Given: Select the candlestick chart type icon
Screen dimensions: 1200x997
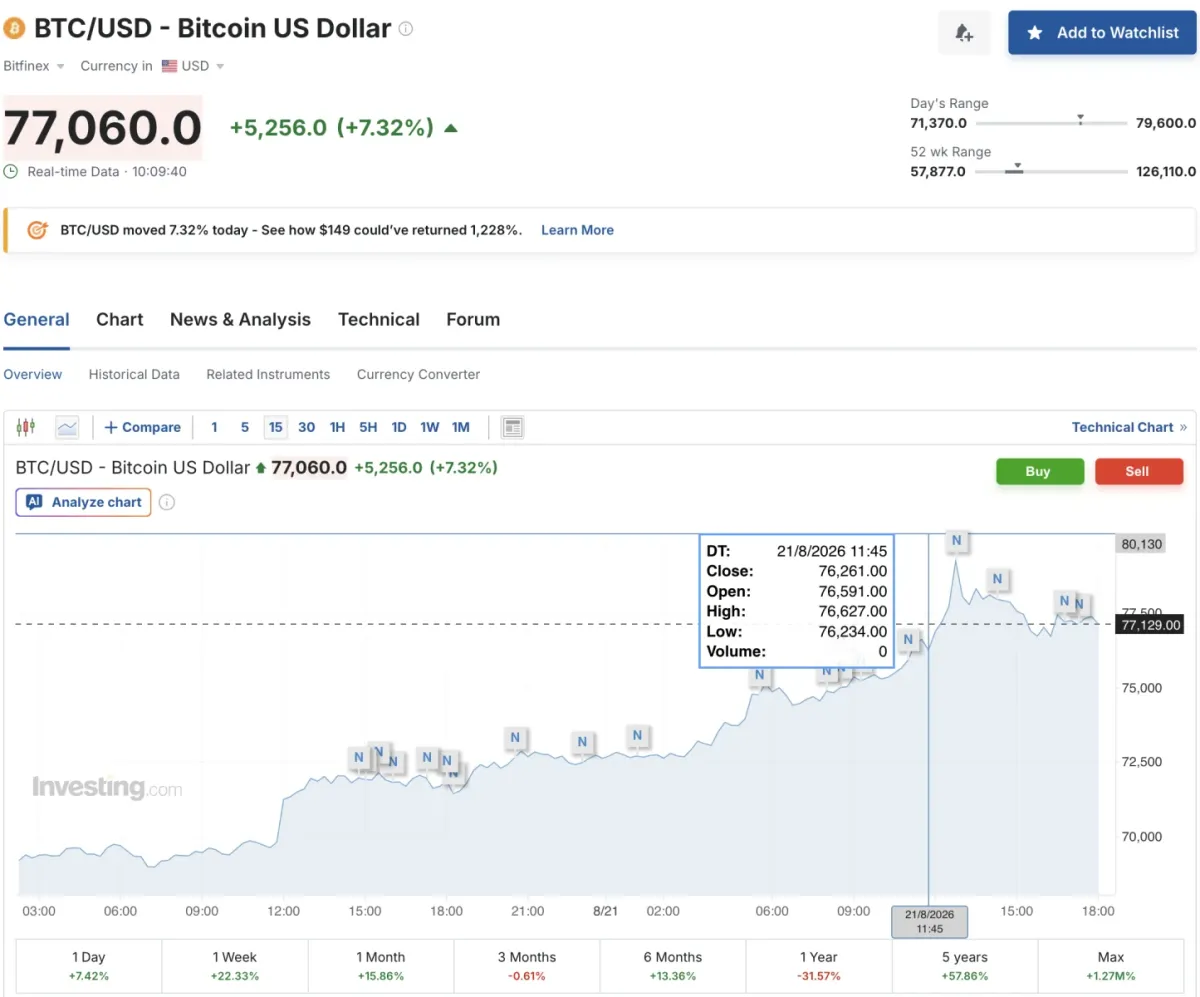Looking at the screenshot, I should [26, 427].
